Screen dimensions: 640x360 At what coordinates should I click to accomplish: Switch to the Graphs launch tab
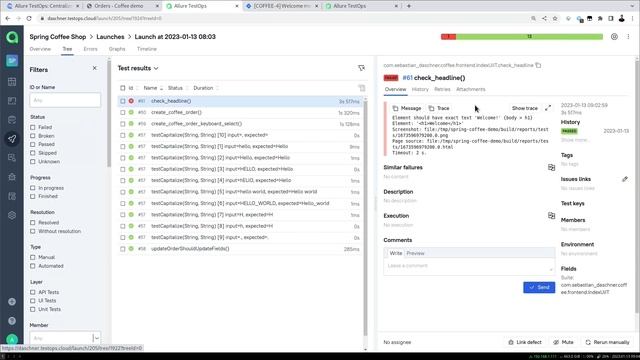point(117,49)
